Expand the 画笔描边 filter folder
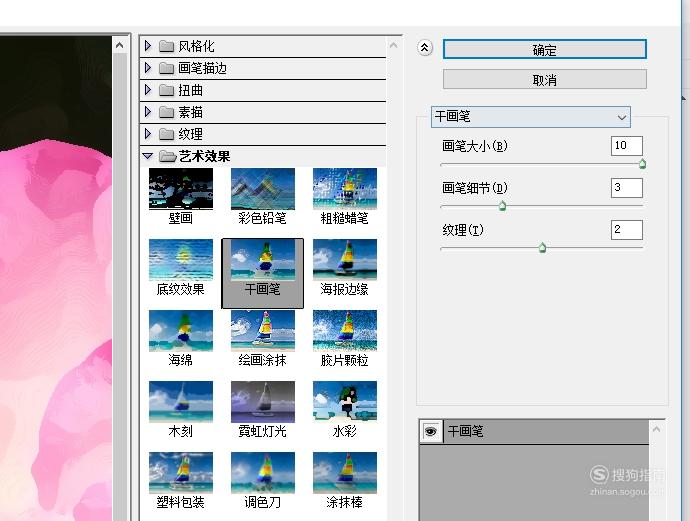 148,68
